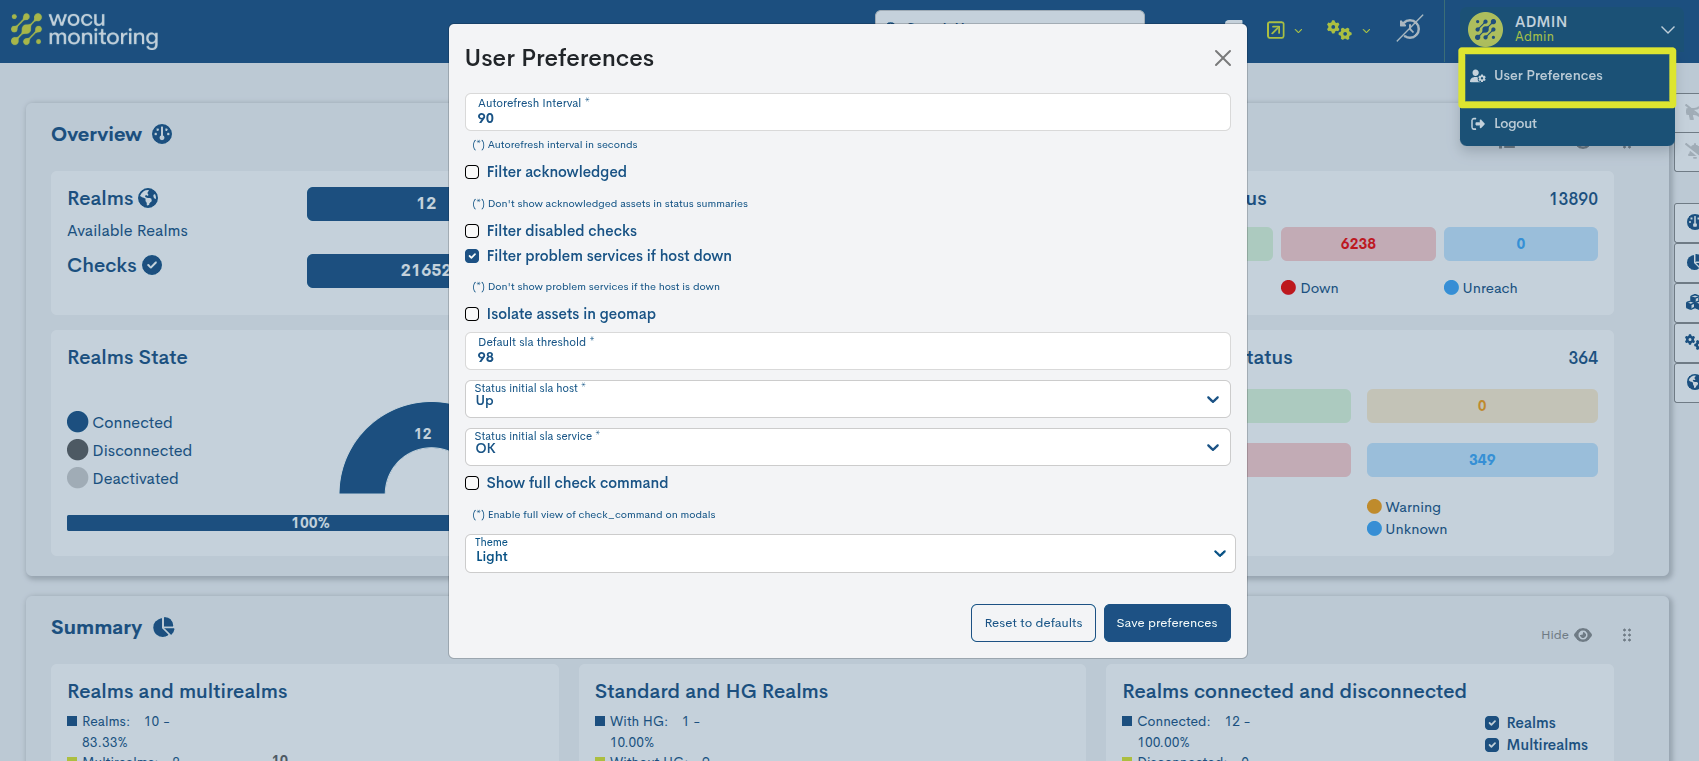The image size is (1699, 761).
Task: Click the cubes icon in right sidebar
Action: click(x=1691, y=302)
